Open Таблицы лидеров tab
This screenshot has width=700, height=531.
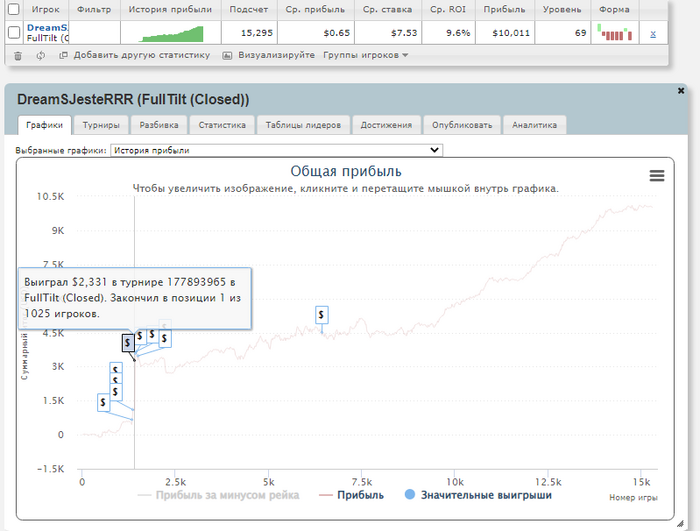[303, 125]
